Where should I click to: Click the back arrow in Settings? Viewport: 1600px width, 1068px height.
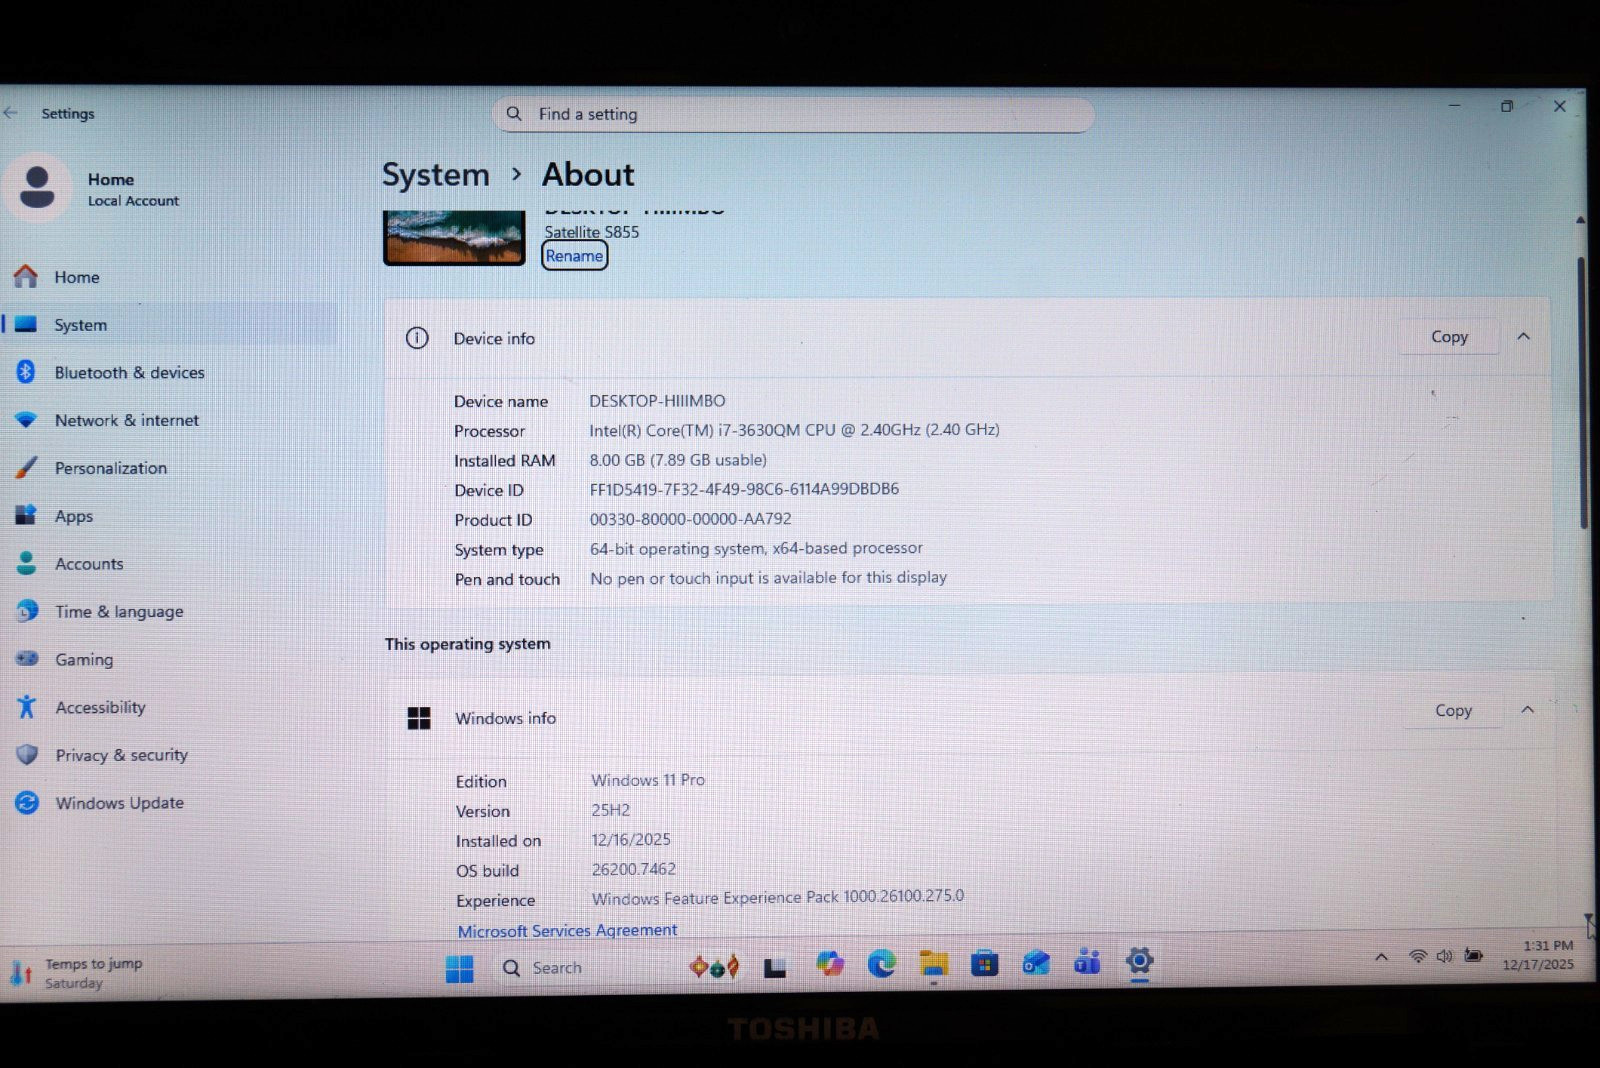[11, 113]
